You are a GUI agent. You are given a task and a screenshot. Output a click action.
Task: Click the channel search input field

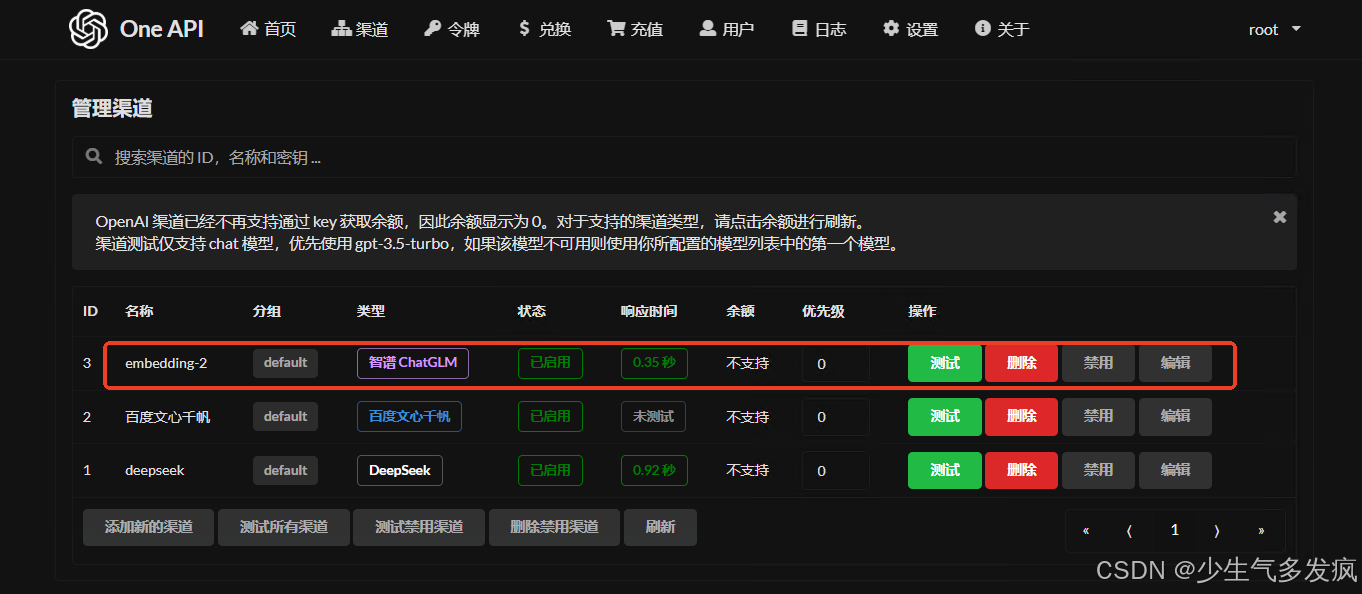[684, 157]
